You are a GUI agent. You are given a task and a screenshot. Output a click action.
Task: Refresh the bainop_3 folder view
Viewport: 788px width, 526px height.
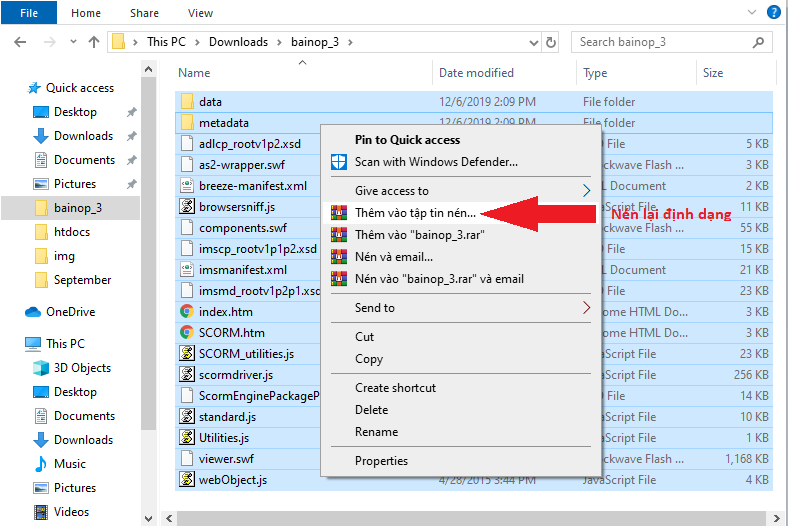click(551, 42)
